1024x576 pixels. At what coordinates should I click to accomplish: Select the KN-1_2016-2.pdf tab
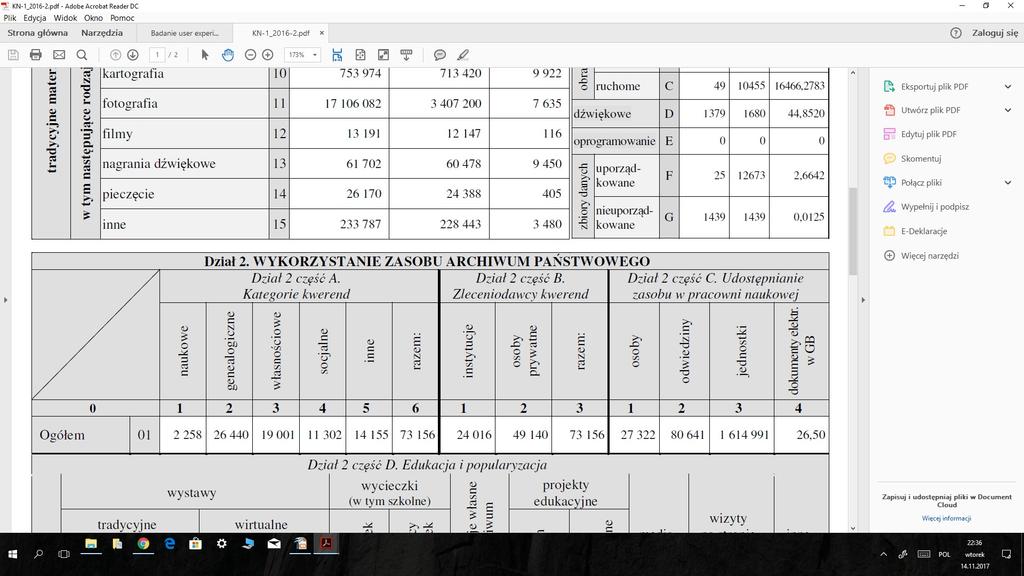281,33
